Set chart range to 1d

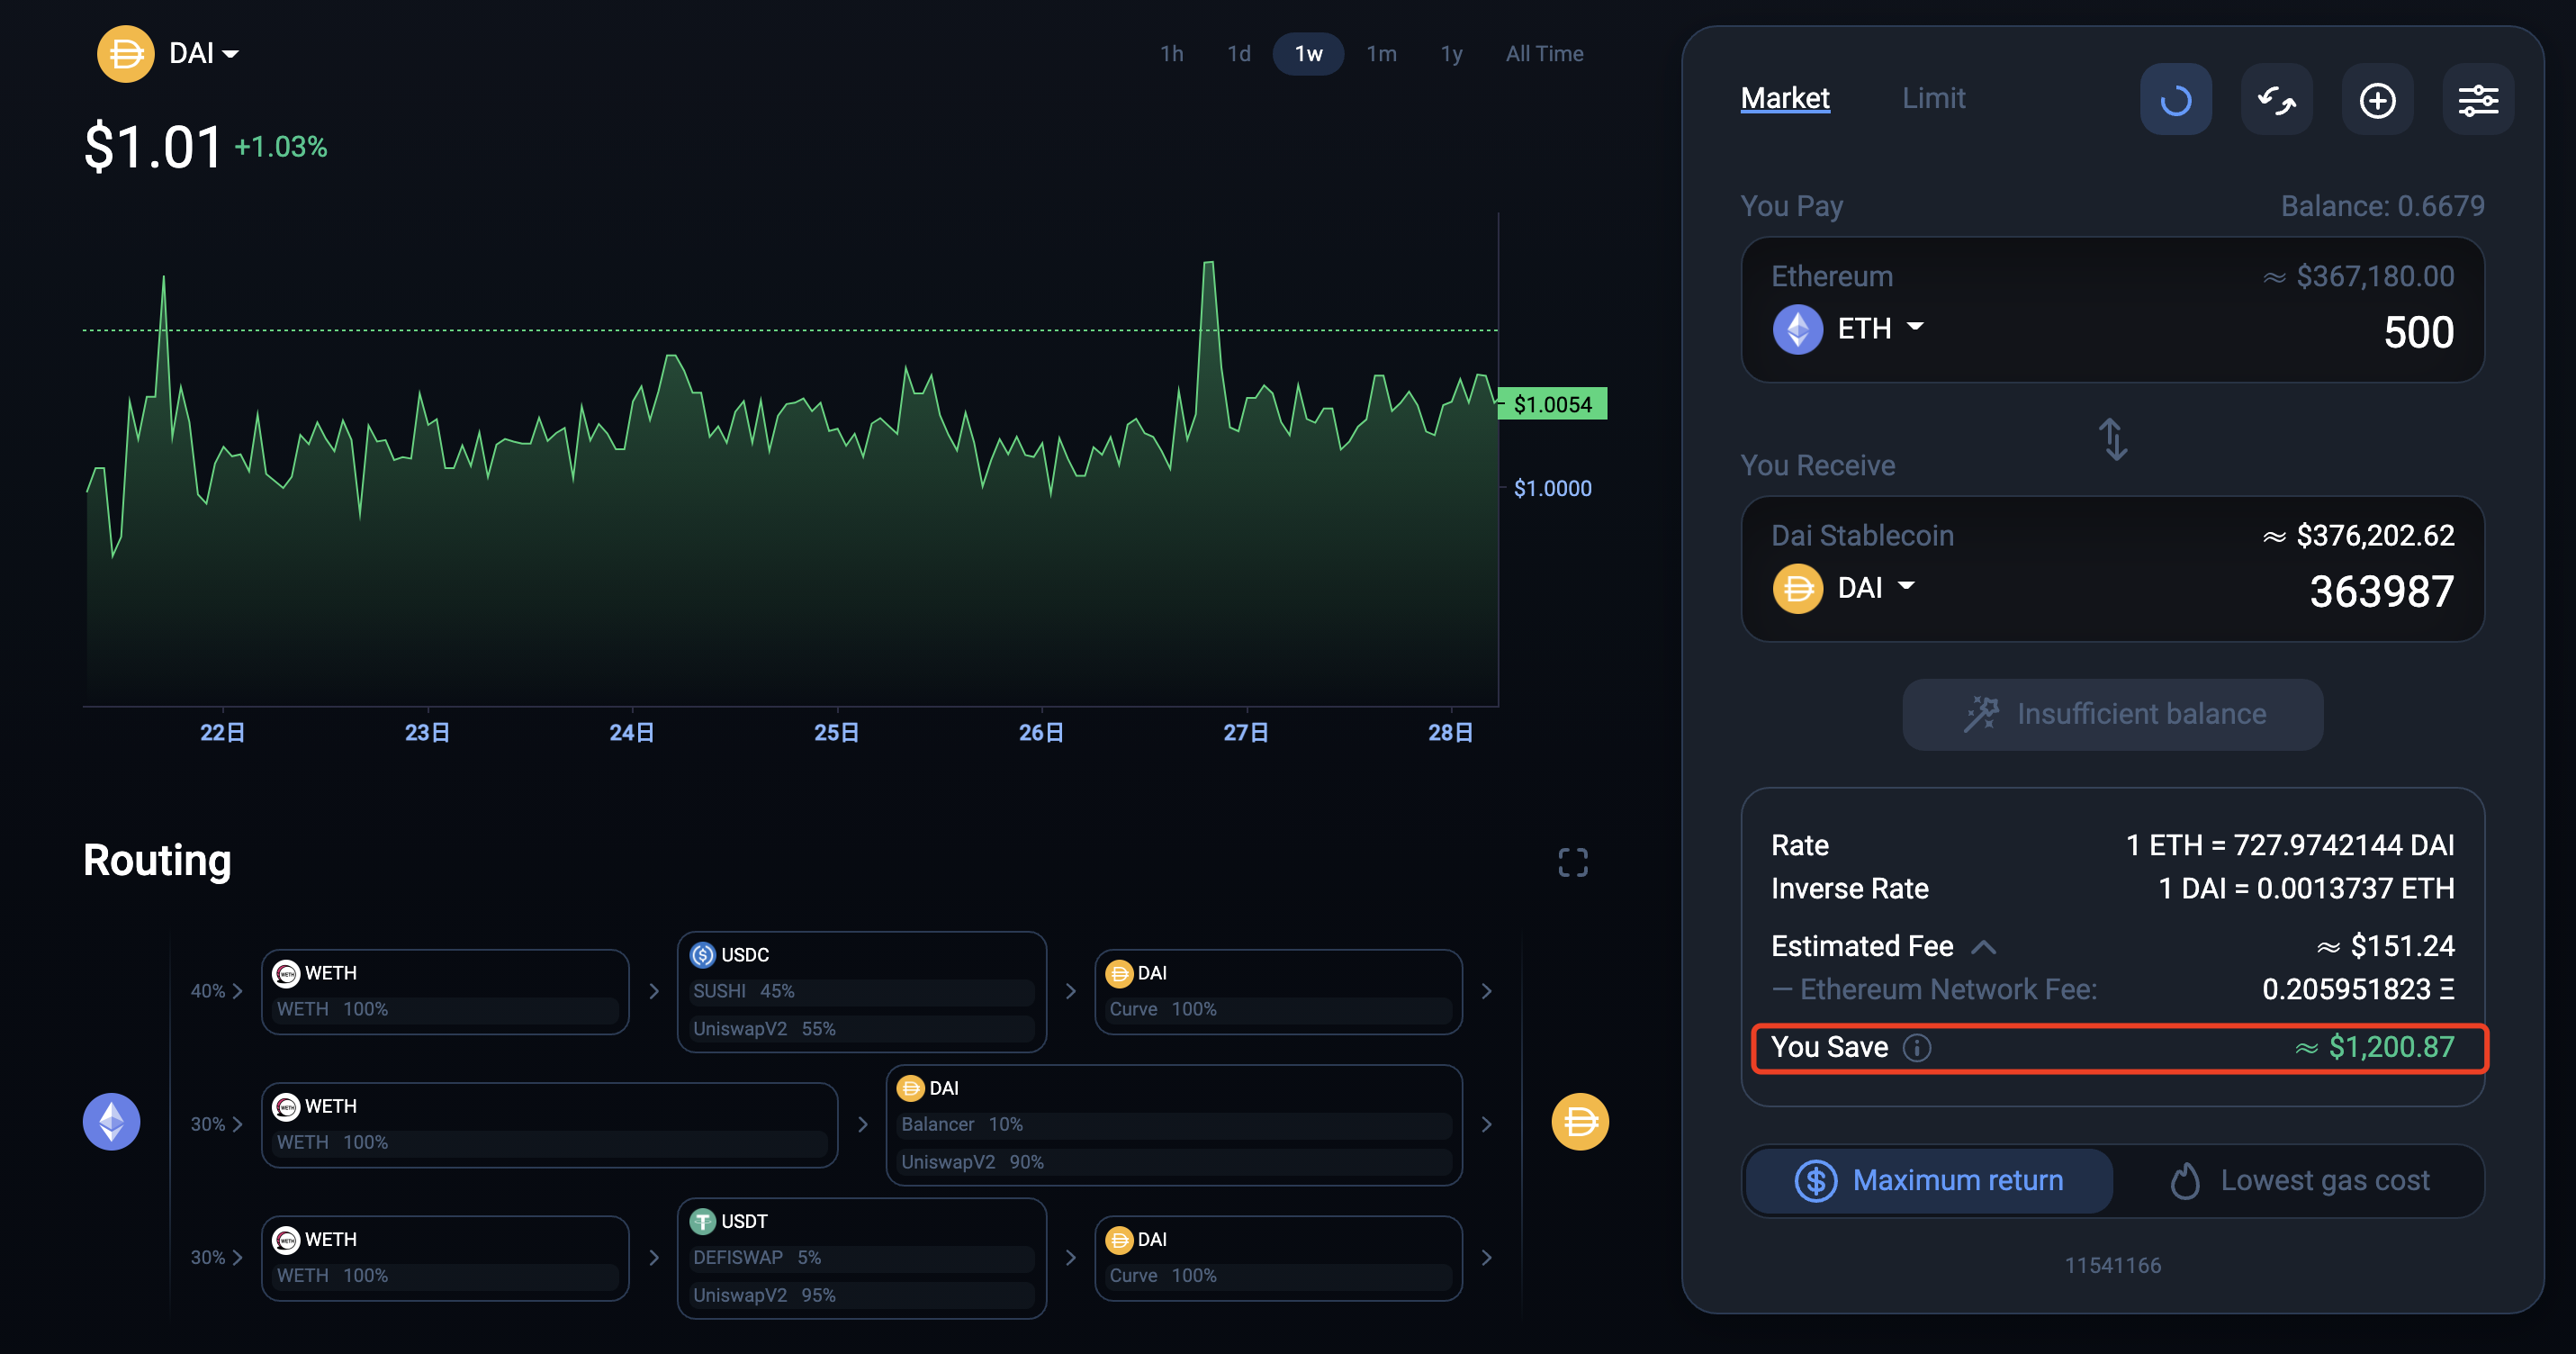click(x=1239, y=54)
